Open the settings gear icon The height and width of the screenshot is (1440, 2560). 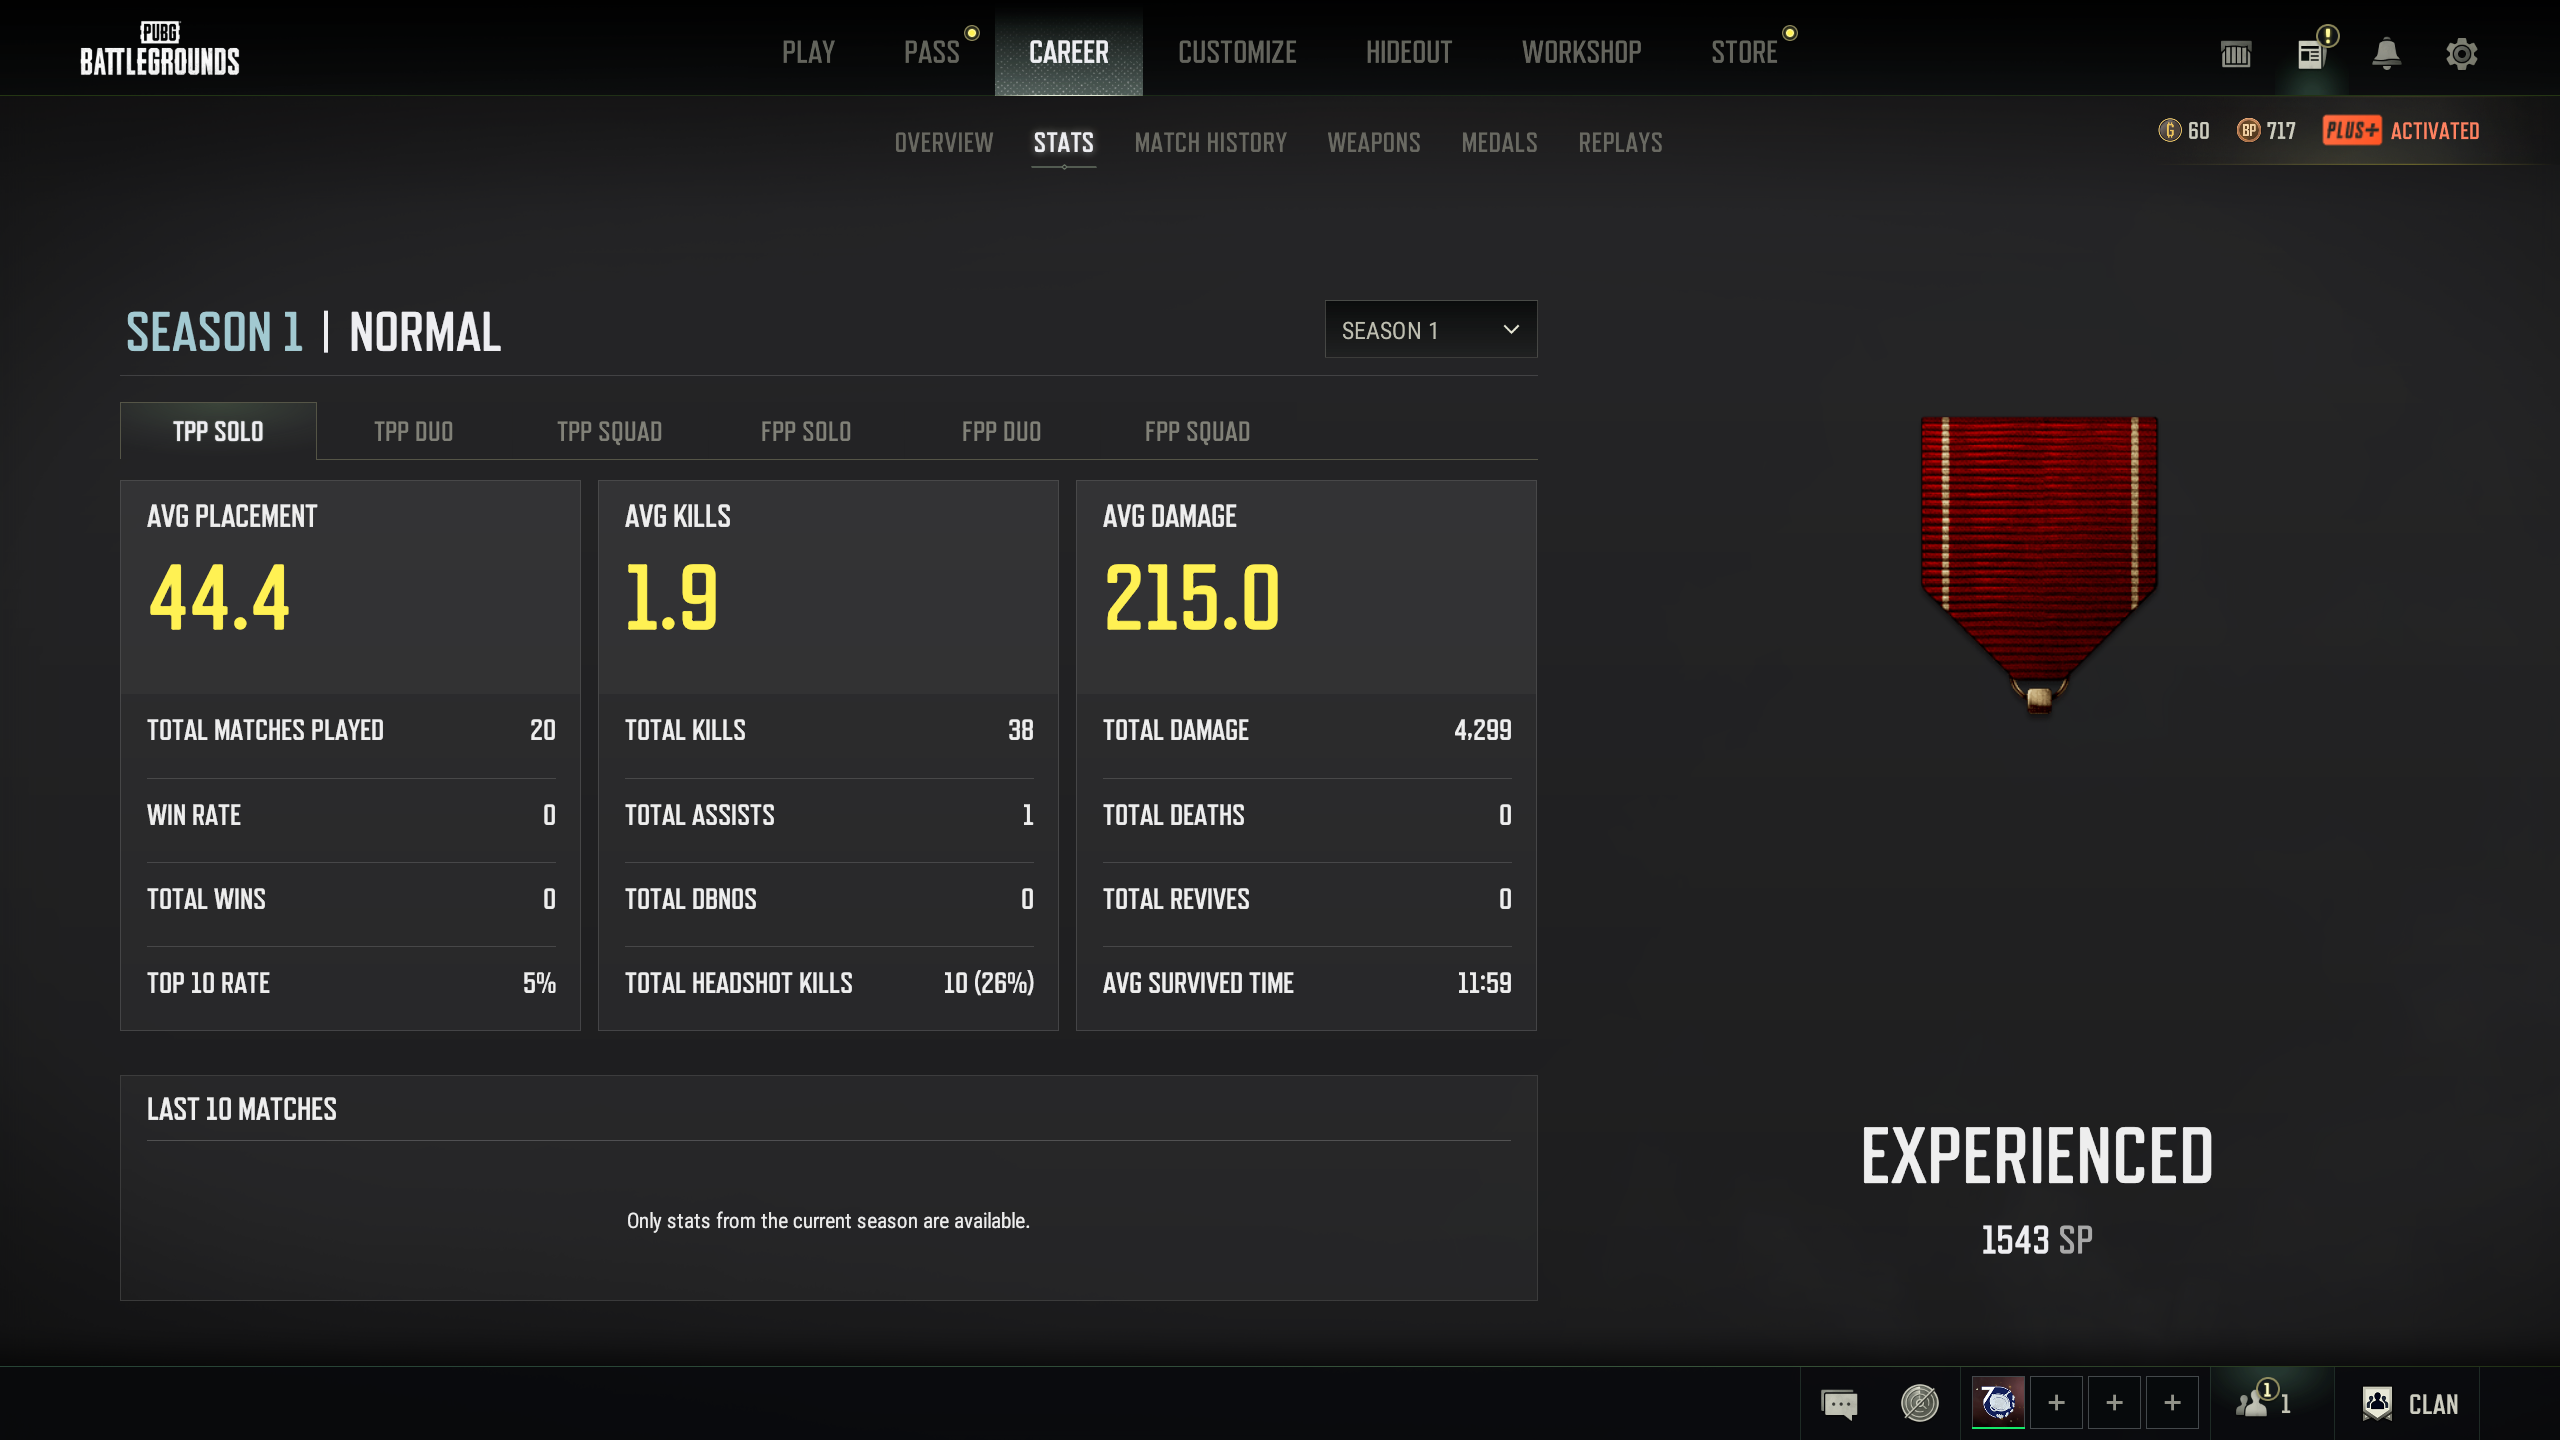tap(2461, 53)
